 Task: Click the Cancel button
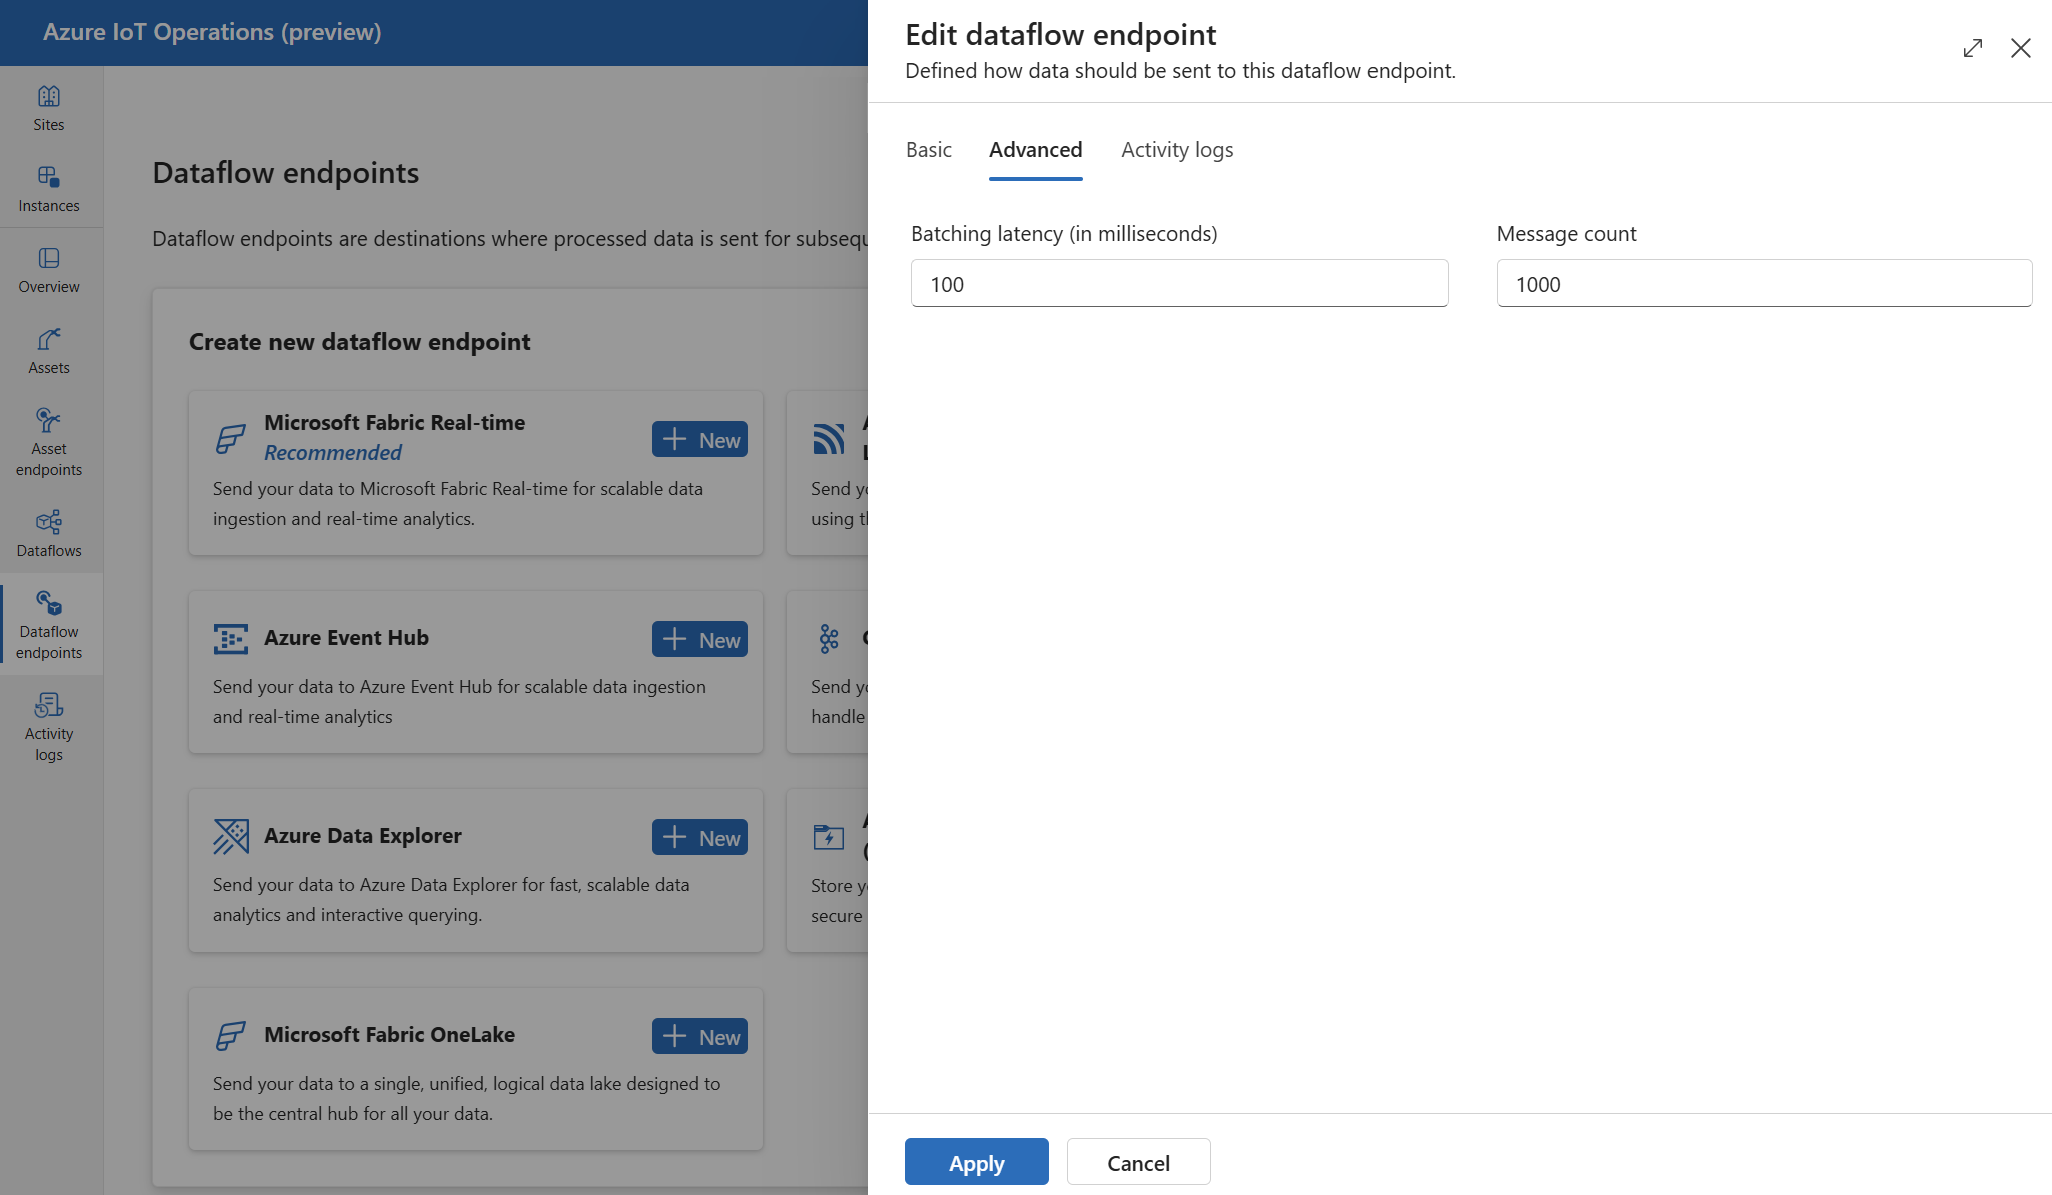point(1138,1162)
